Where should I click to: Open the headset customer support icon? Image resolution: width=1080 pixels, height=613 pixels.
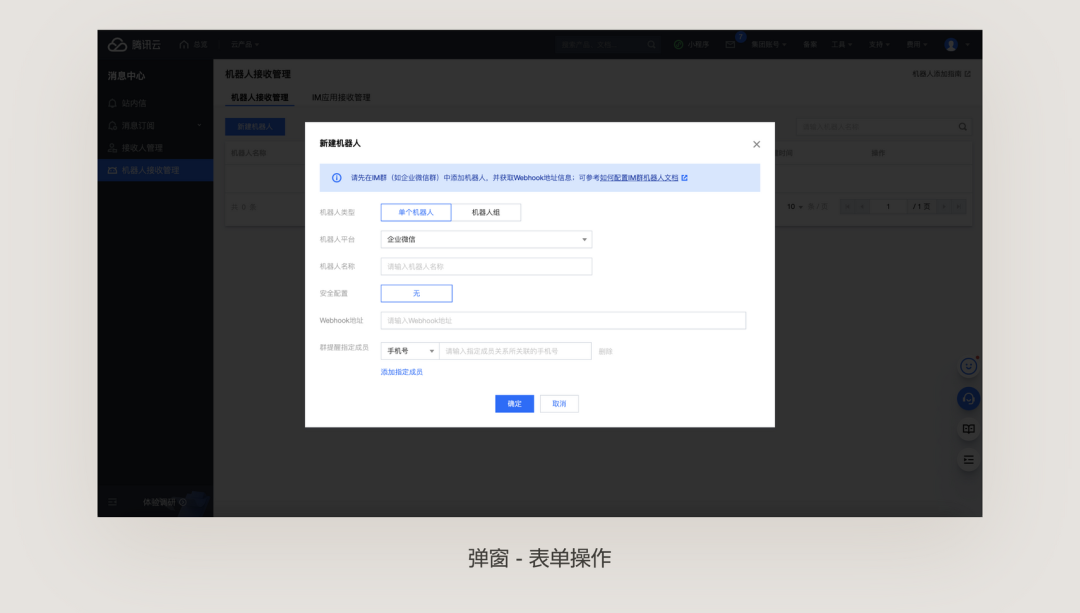click(968, 399)
